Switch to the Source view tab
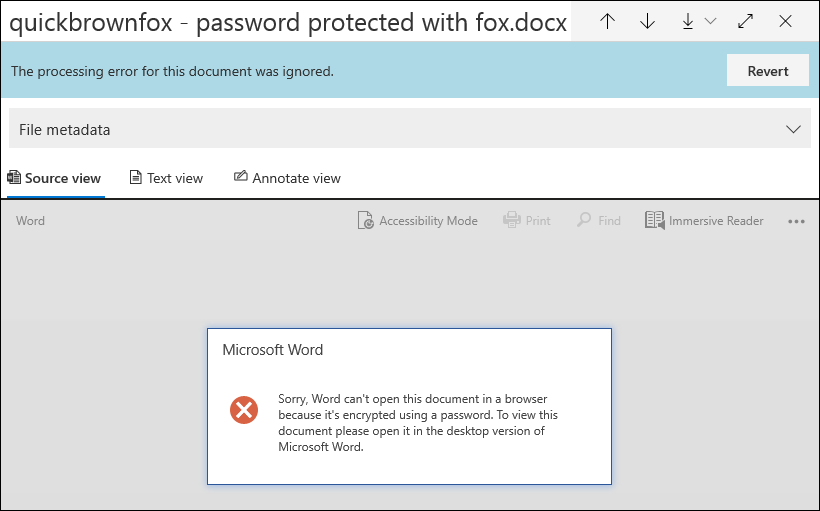This screenshot has width=820, height=511. pos(54,178)
